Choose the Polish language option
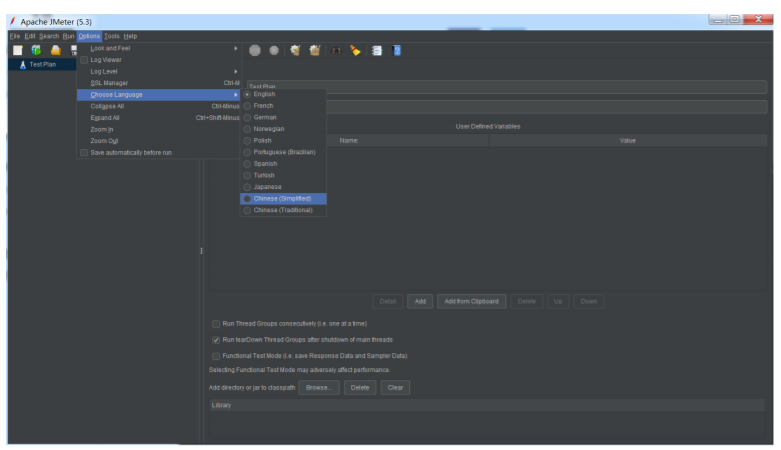The width and height of the screenshot is (781, 450). (x=283, y=141)
